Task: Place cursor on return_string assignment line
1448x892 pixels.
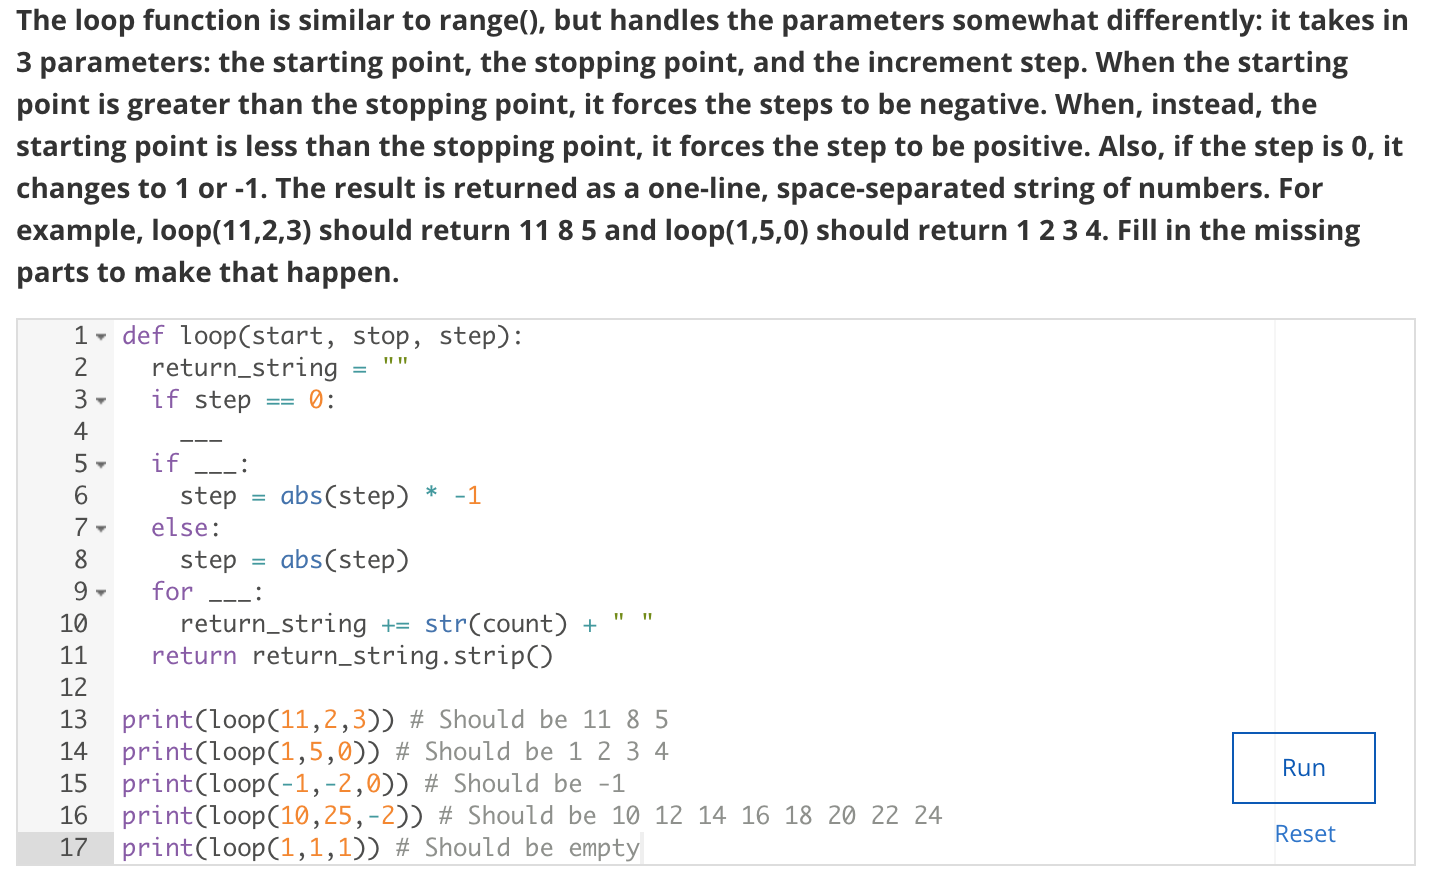Action: pyautogui.click(x=244, y=368)
